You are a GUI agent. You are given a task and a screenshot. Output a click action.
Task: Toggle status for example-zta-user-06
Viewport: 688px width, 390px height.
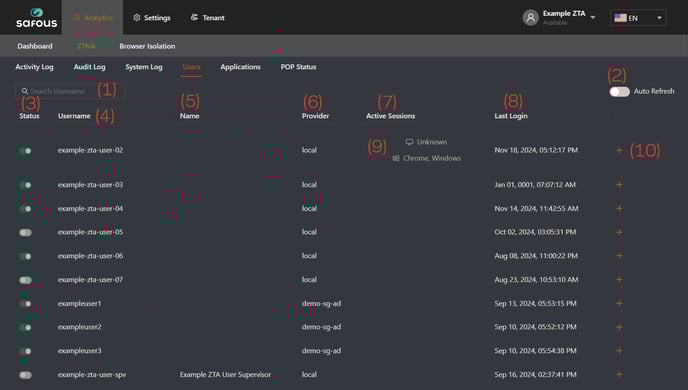(25, 256)
